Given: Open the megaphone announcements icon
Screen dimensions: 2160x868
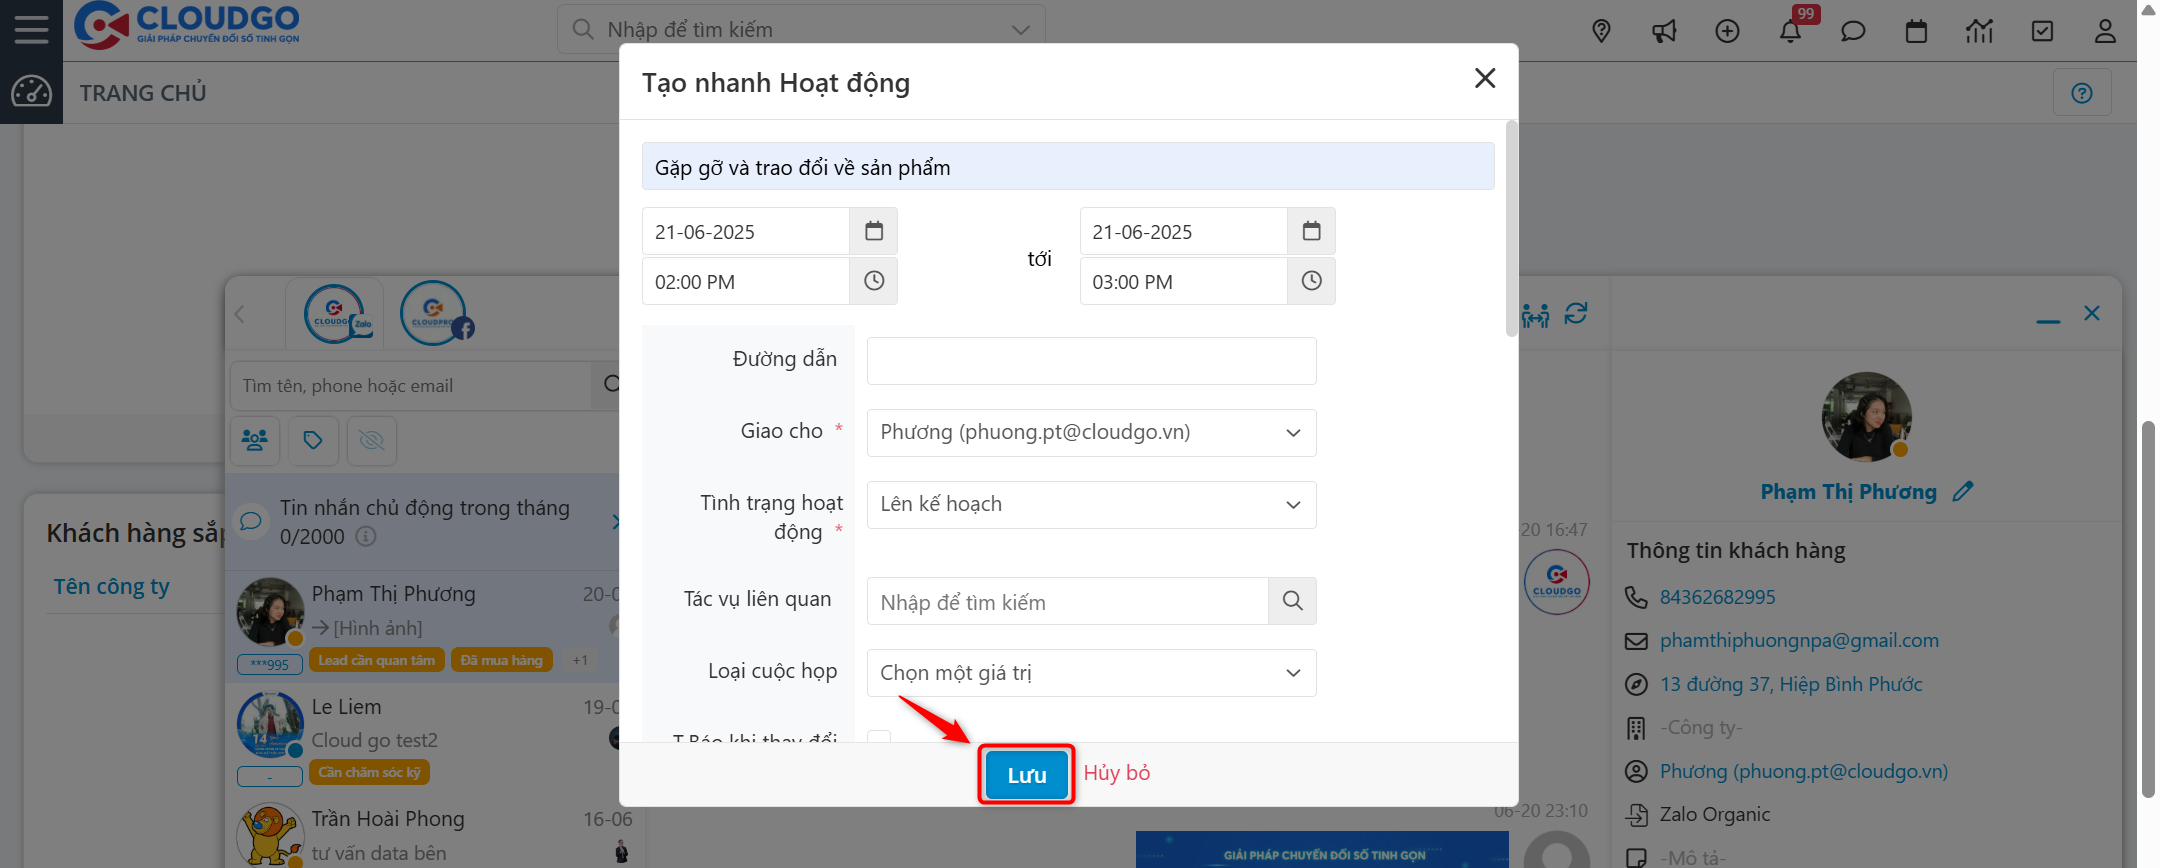Looking at the screenshot, I should click(x=1664, y=31).
